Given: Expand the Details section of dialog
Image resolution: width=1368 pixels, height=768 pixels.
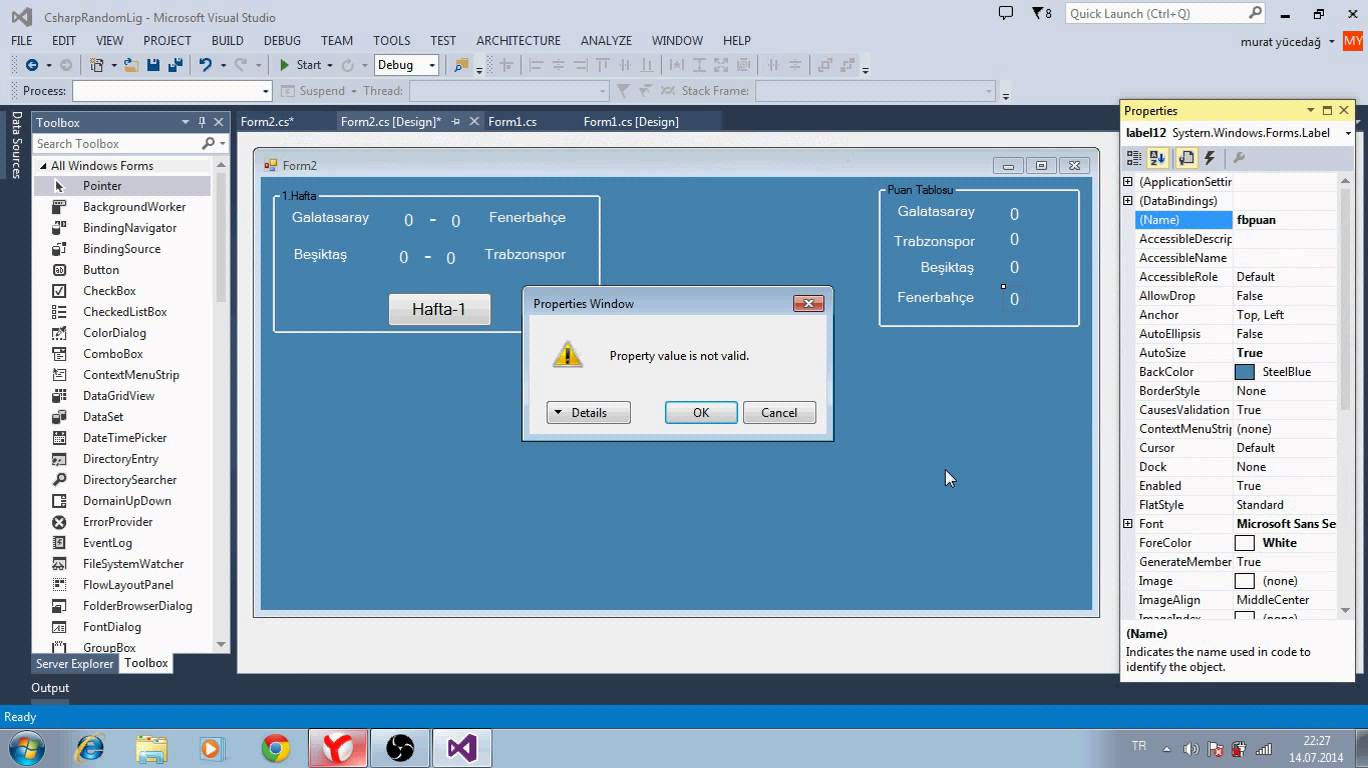Looking at the screenshot, I should [x=588, y=413].
